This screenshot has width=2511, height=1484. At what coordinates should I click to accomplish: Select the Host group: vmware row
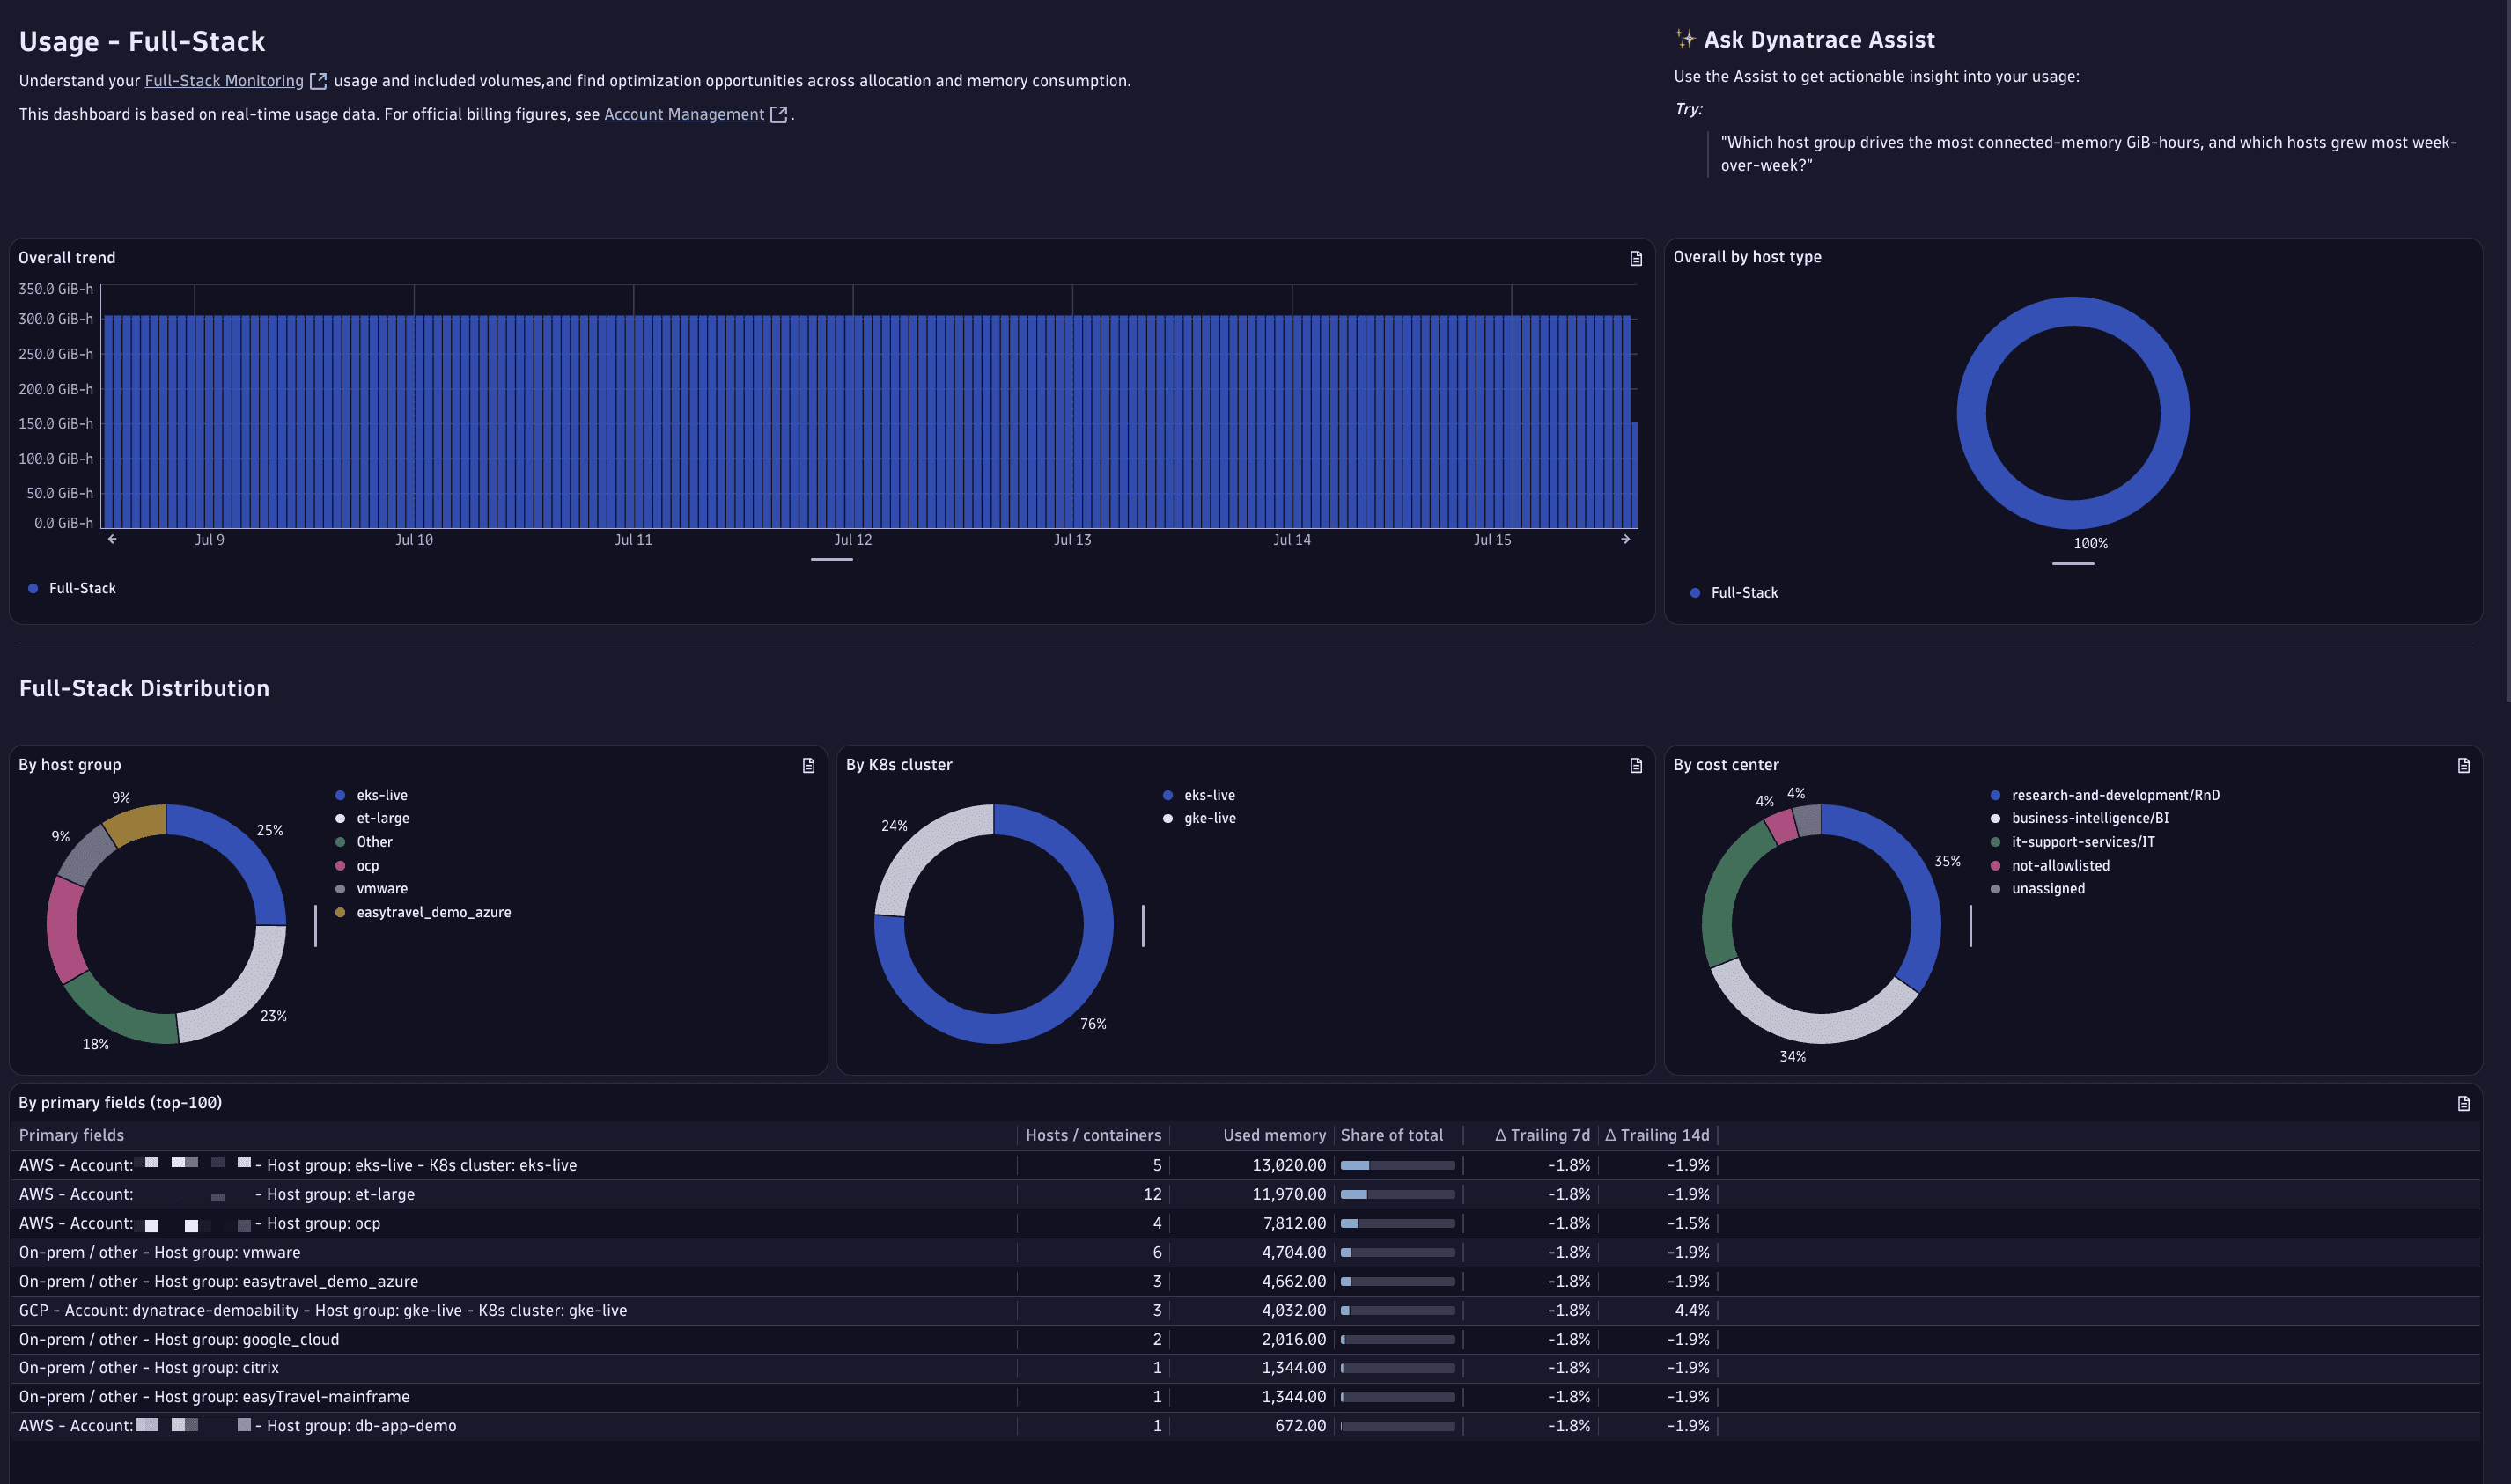[x=1248, y=1252]
